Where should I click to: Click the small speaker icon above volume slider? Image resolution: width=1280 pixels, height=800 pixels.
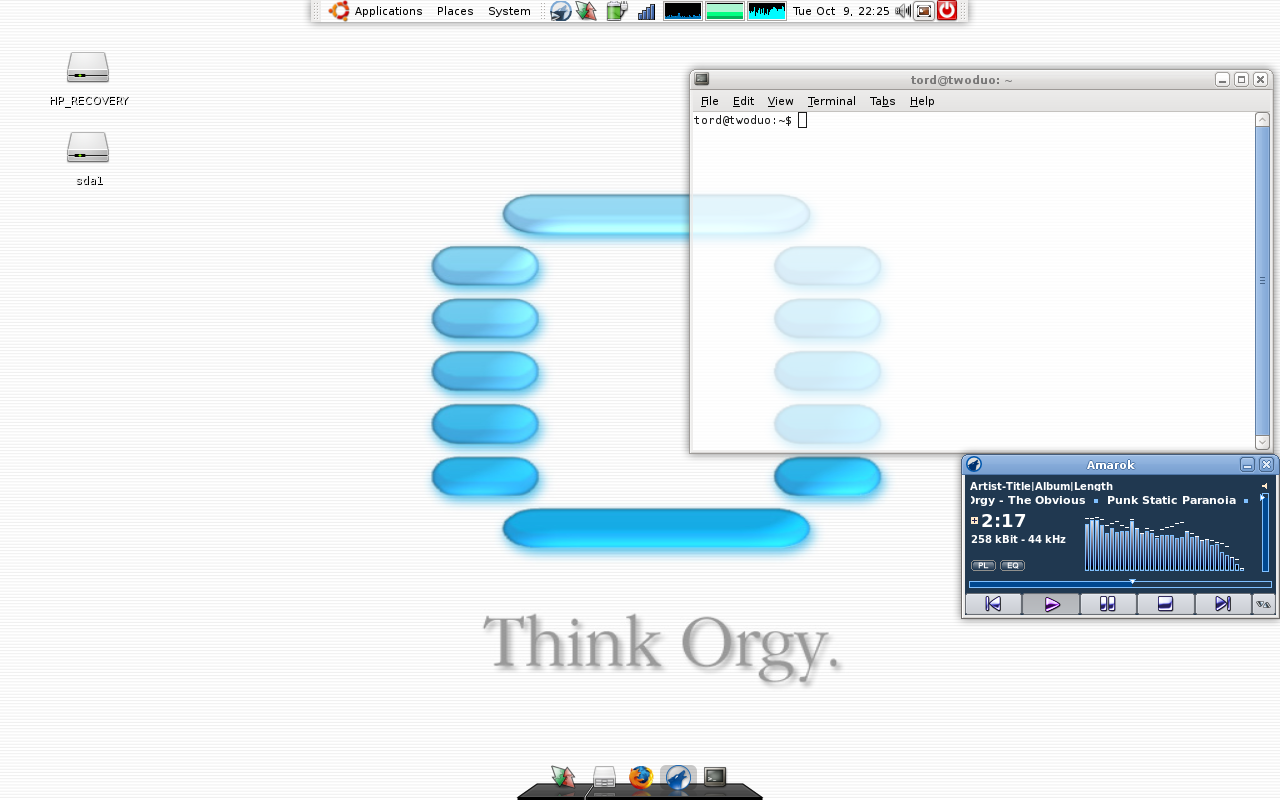(x=1264, y=486)
